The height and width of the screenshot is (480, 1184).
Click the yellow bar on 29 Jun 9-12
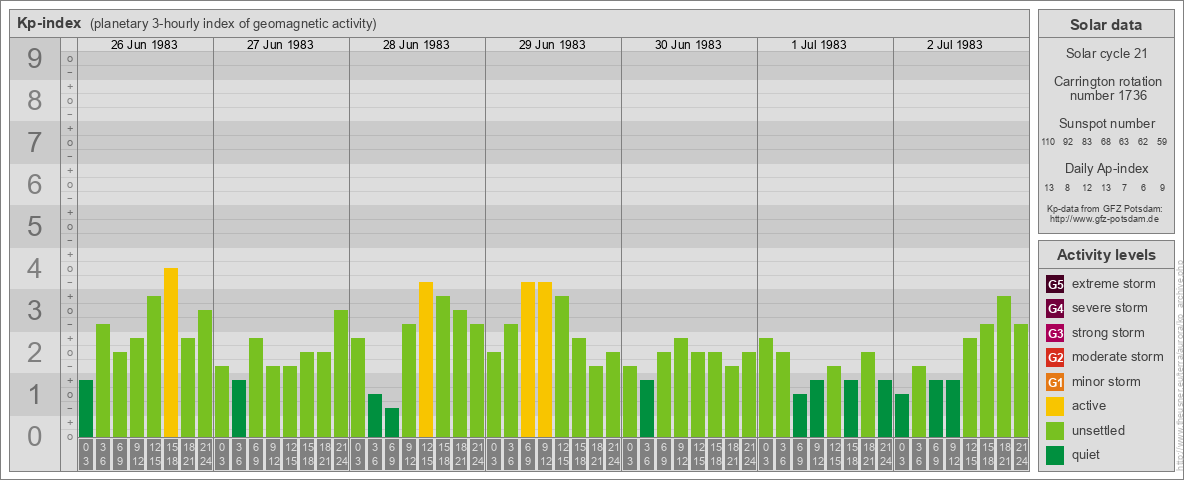pos(544,359)
